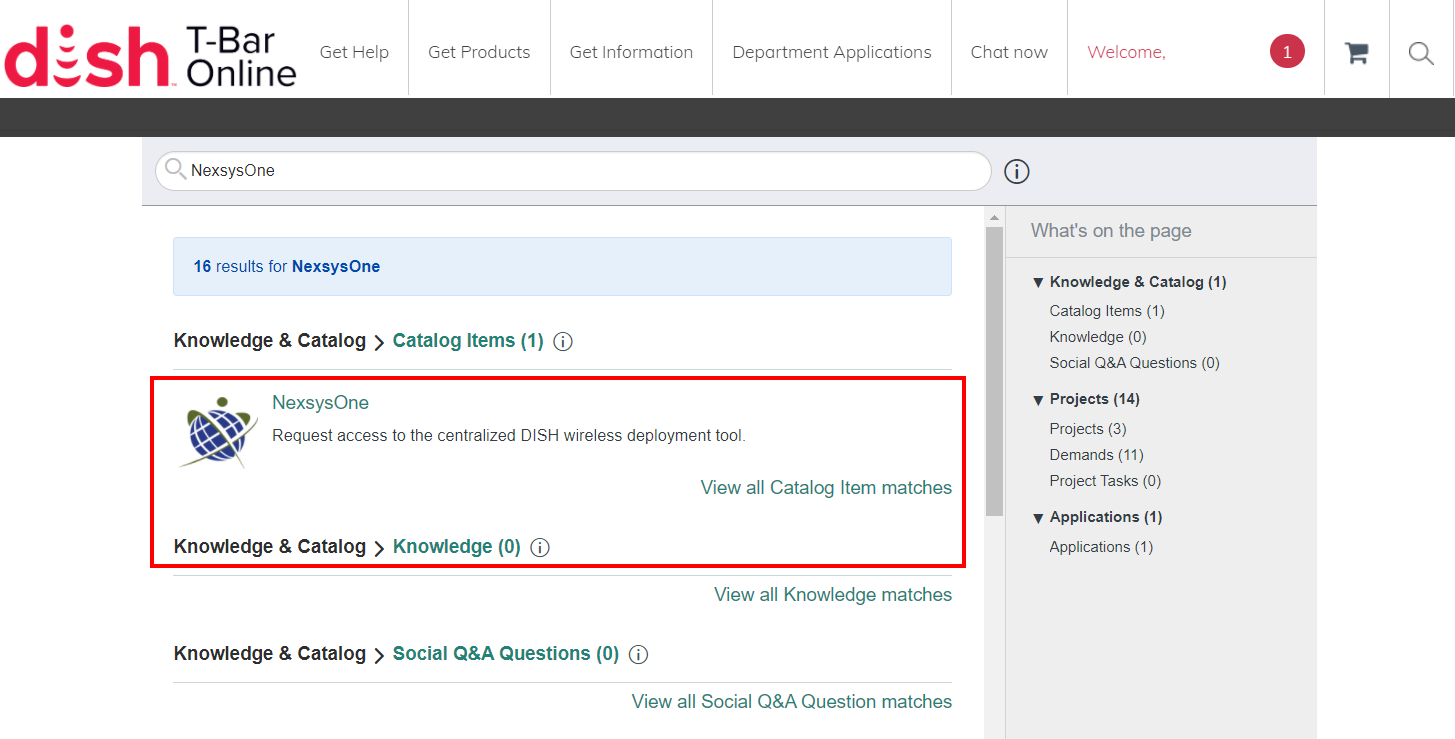Select Catalog Items (1) in sidebar
The height and width of the screenshot is (739, 1455).
1107,311
